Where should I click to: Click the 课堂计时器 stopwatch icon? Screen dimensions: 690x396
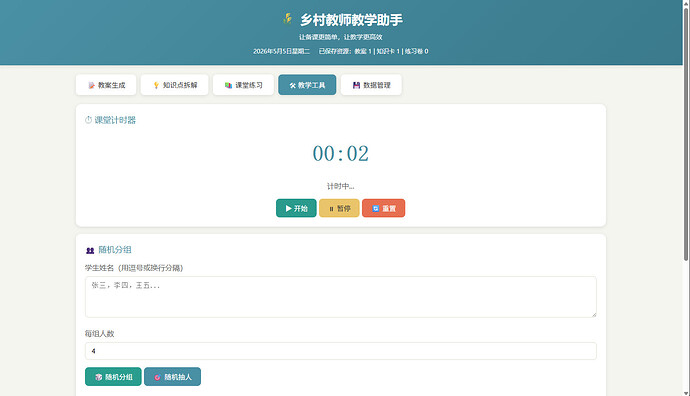click(88, 120)
